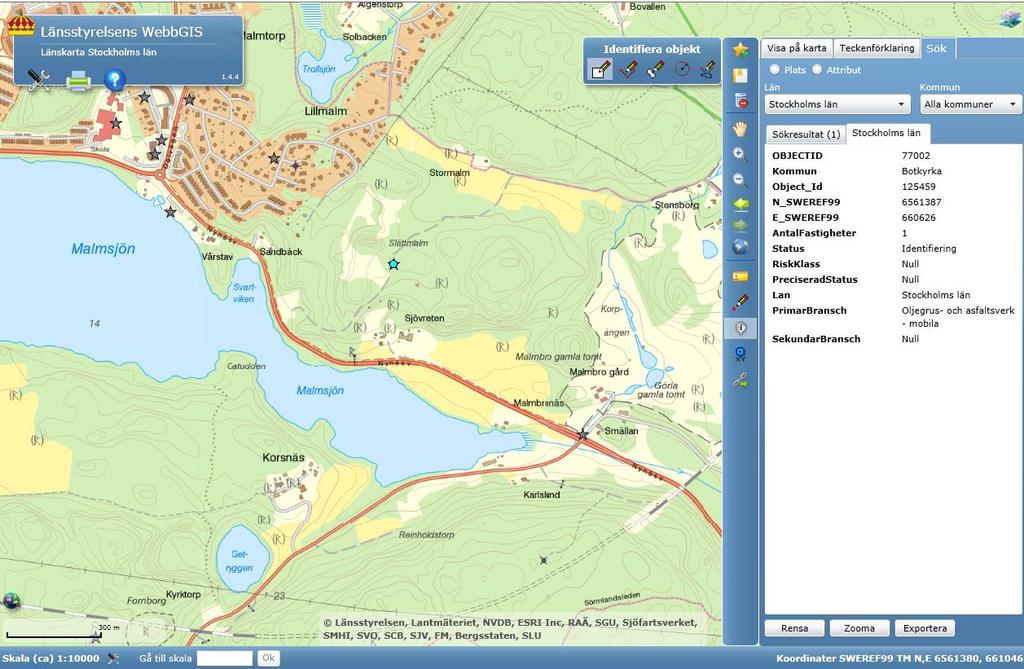Open the Kommun dropdown Alla kommuner
The width and height of the screenshot is (1024, 669).
(970, 104)
